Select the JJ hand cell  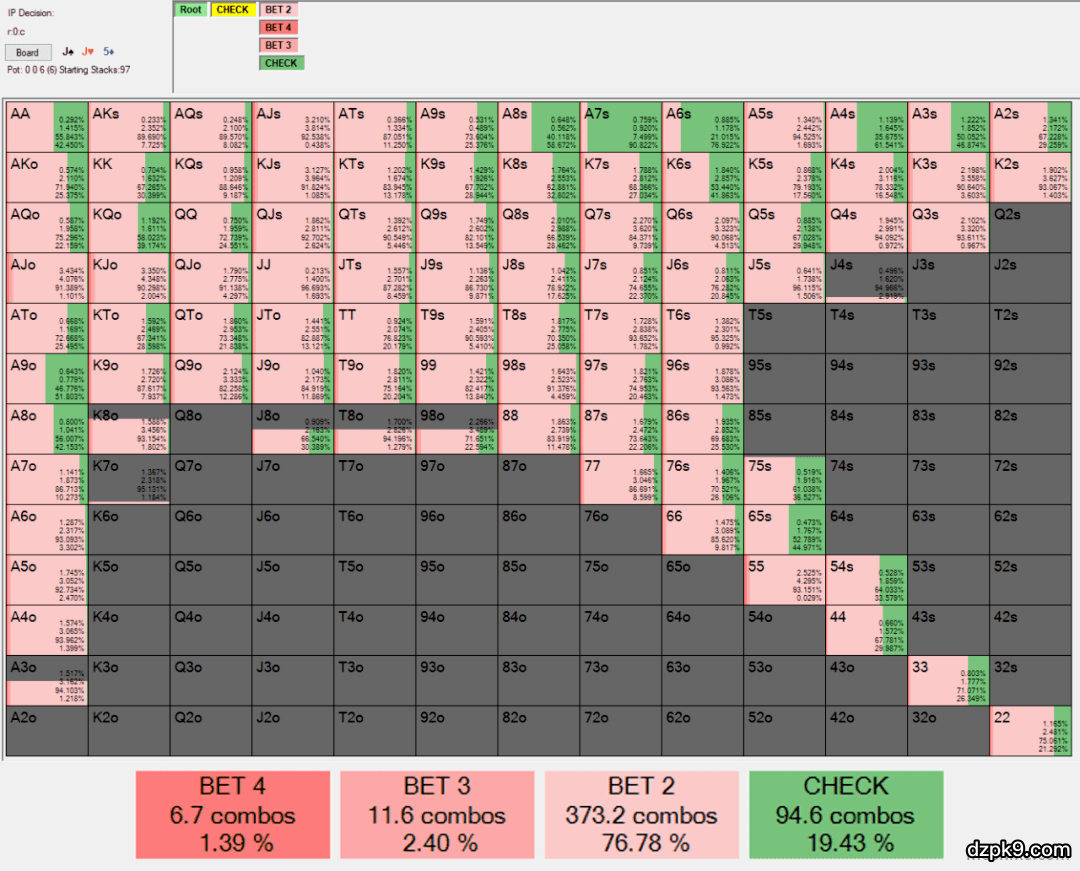292,276
